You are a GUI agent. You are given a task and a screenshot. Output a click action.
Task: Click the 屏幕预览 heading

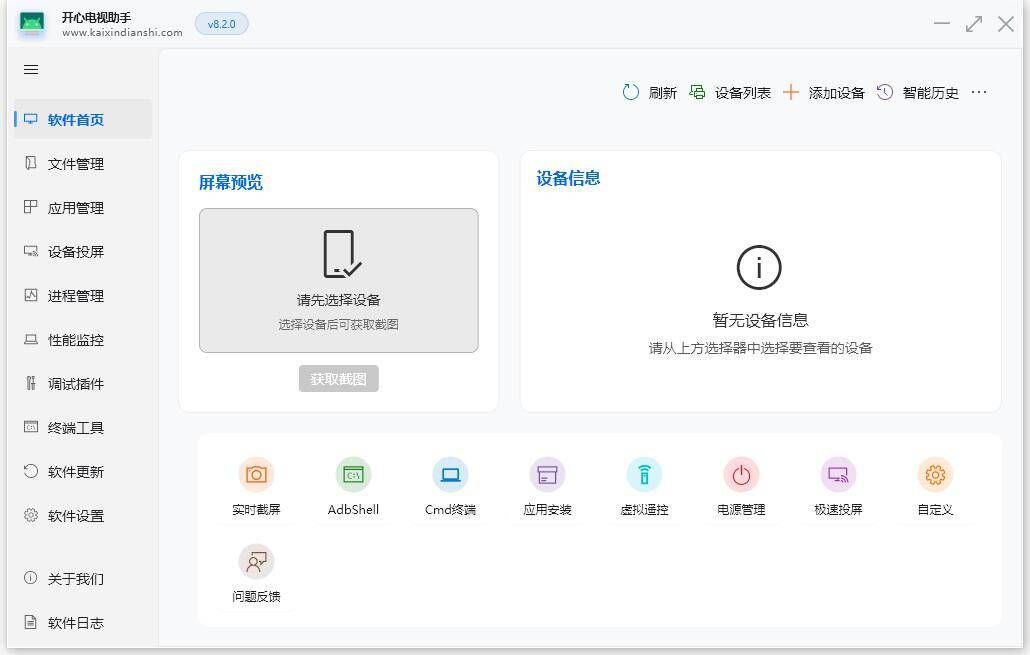231,182
